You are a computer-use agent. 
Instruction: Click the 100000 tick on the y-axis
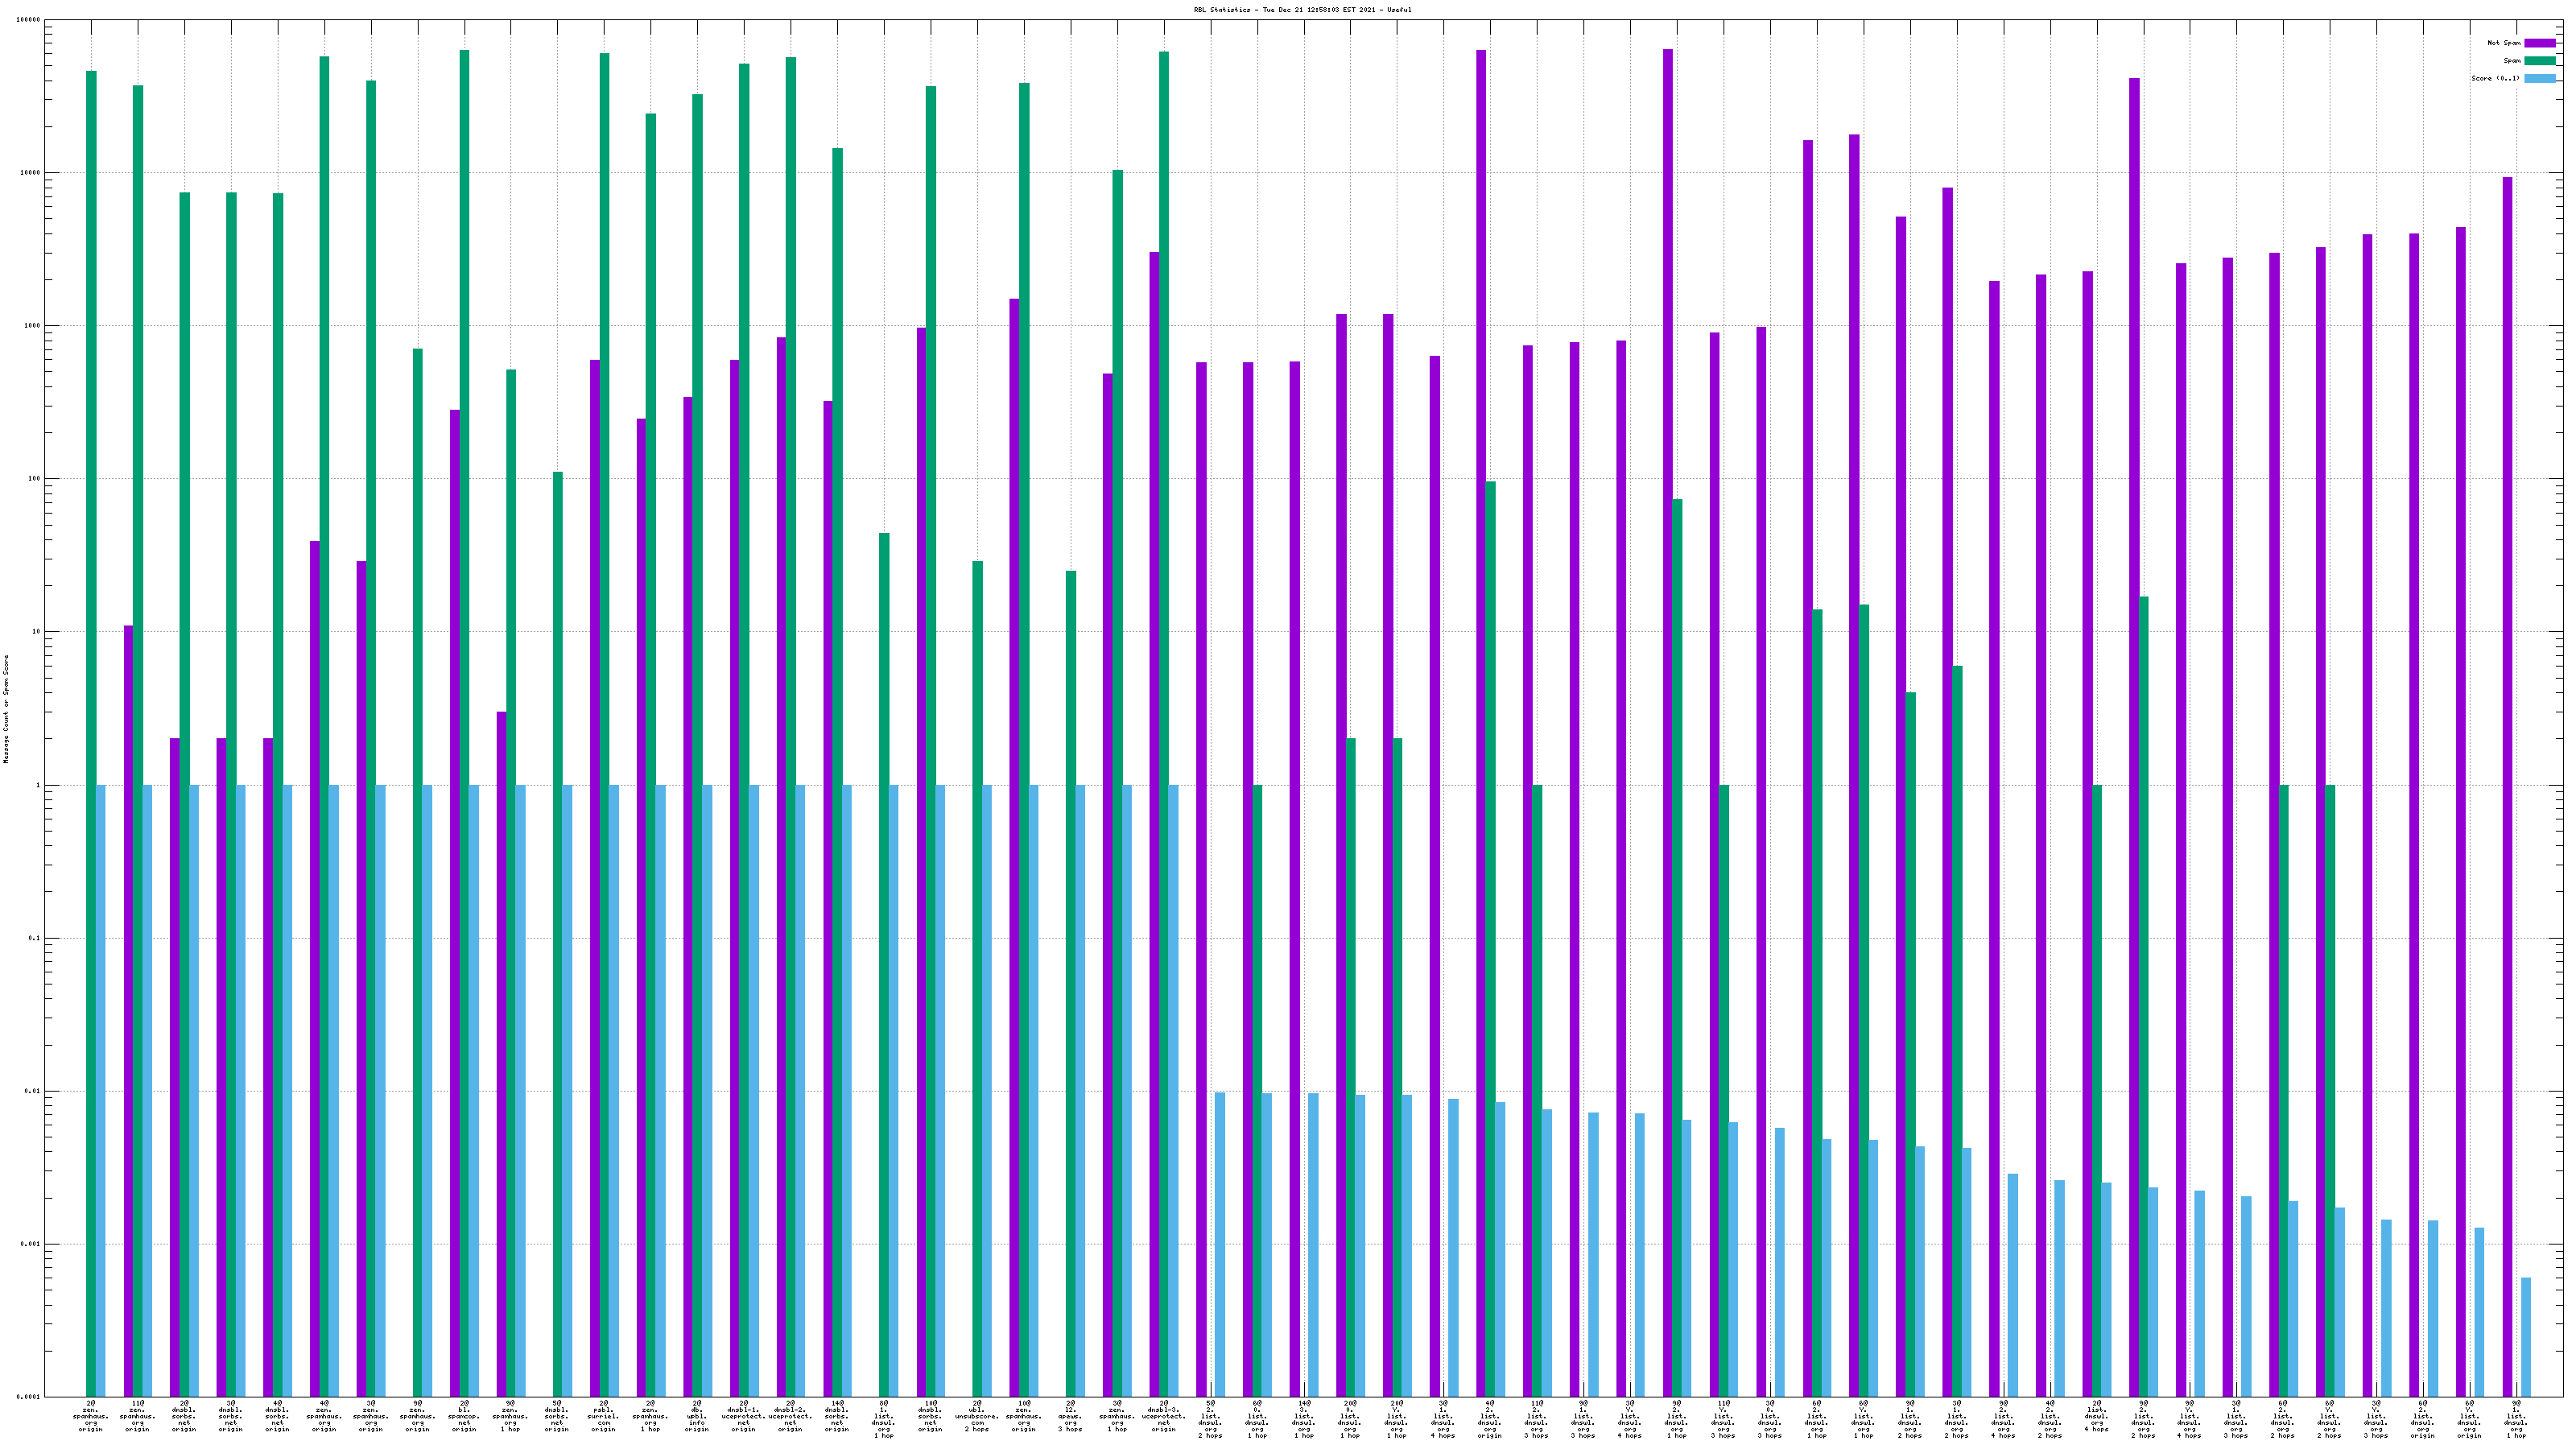pyautogui.click(x=29, y=20)
